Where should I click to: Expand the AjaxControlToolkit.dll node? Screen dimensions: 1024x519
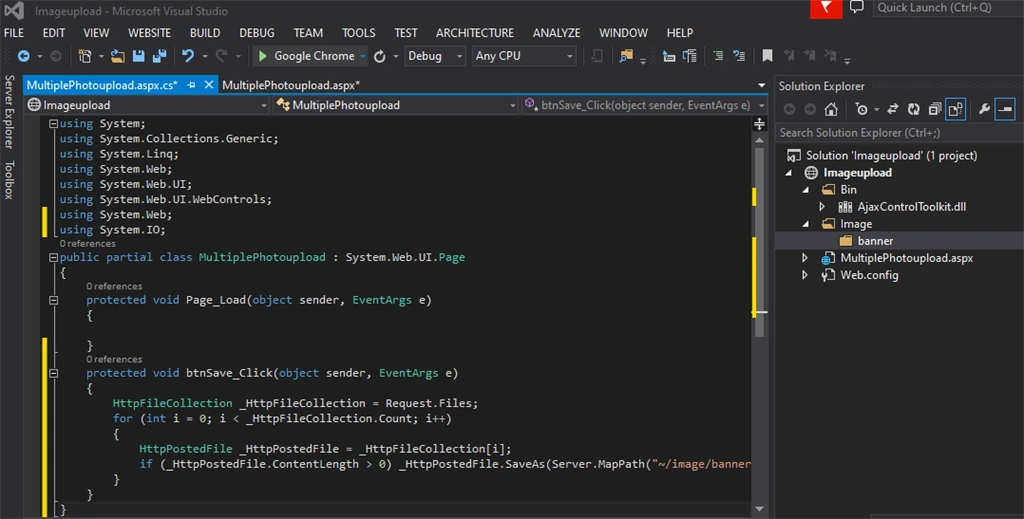pyautogui.click(x=822, y=207)
